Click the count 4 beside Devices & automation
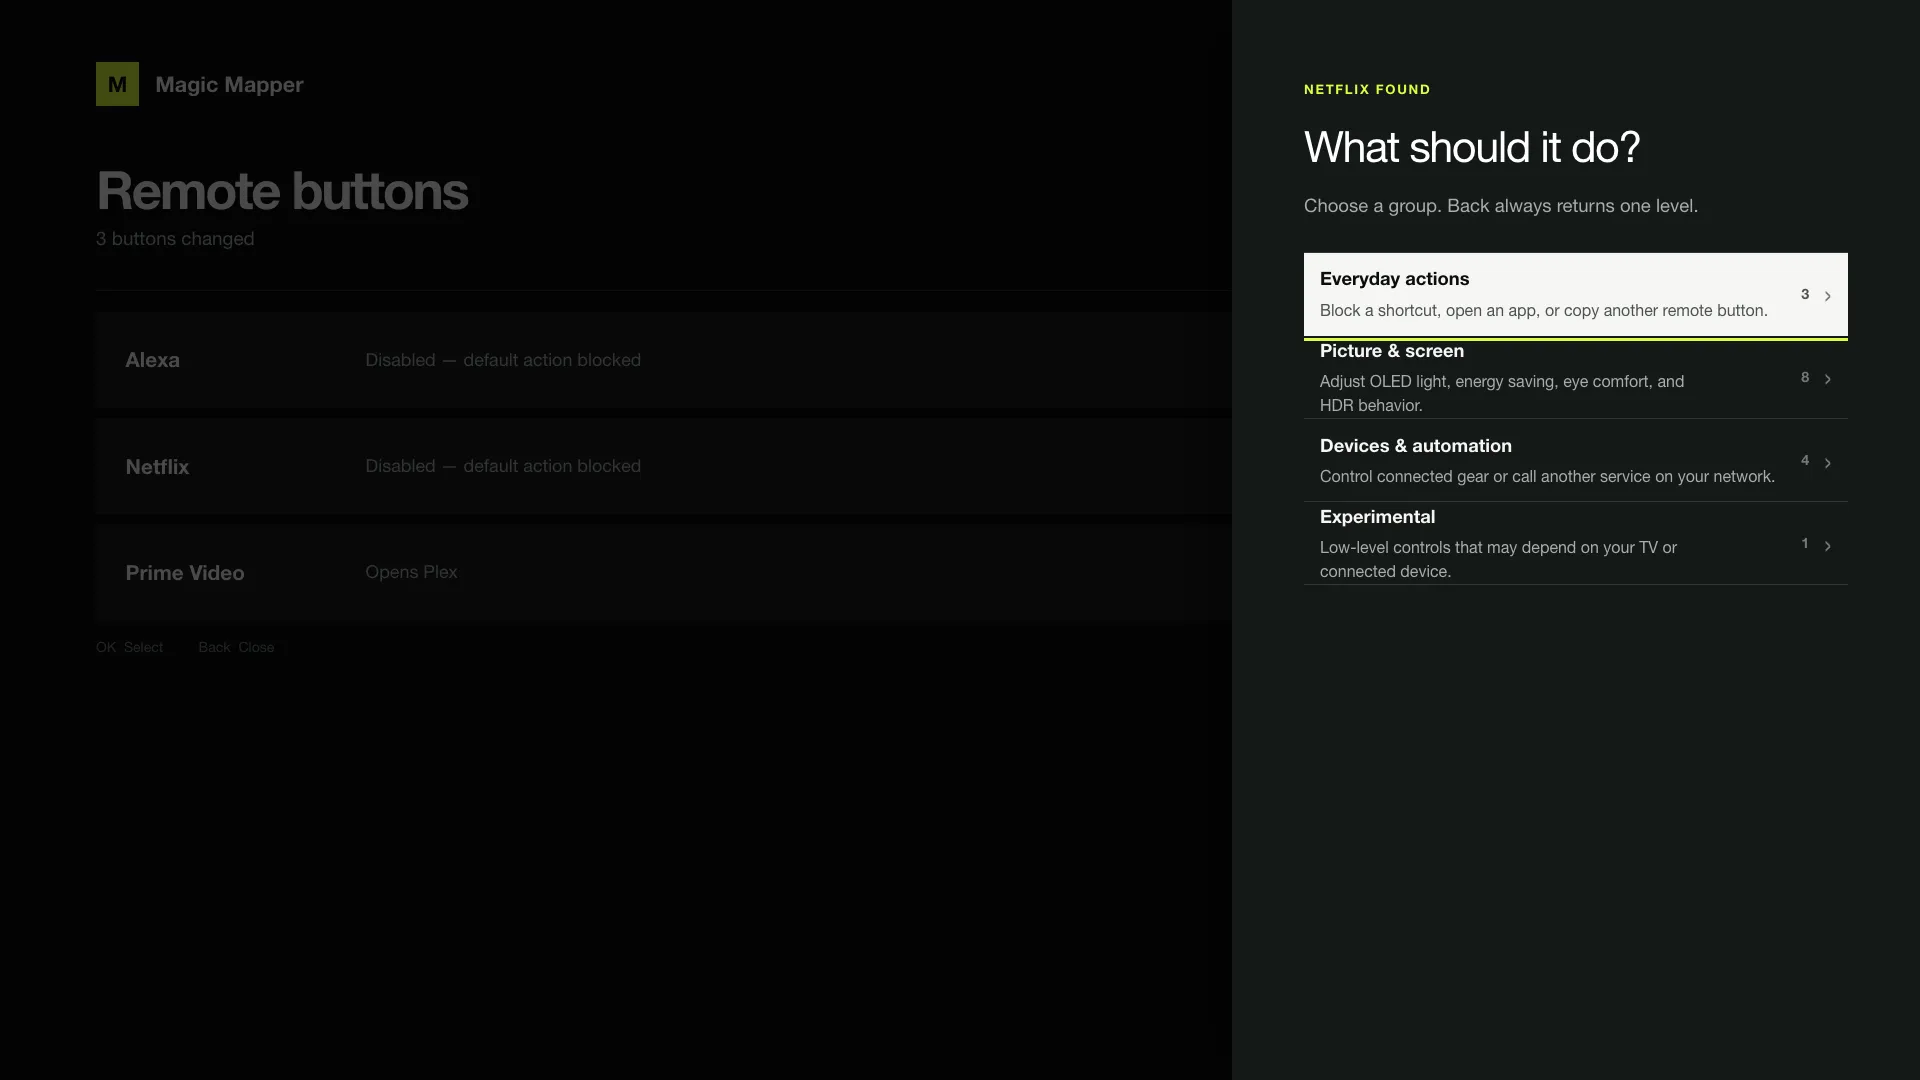The width and height of the screenshot is (1920, 1080). click(1805, 460)
